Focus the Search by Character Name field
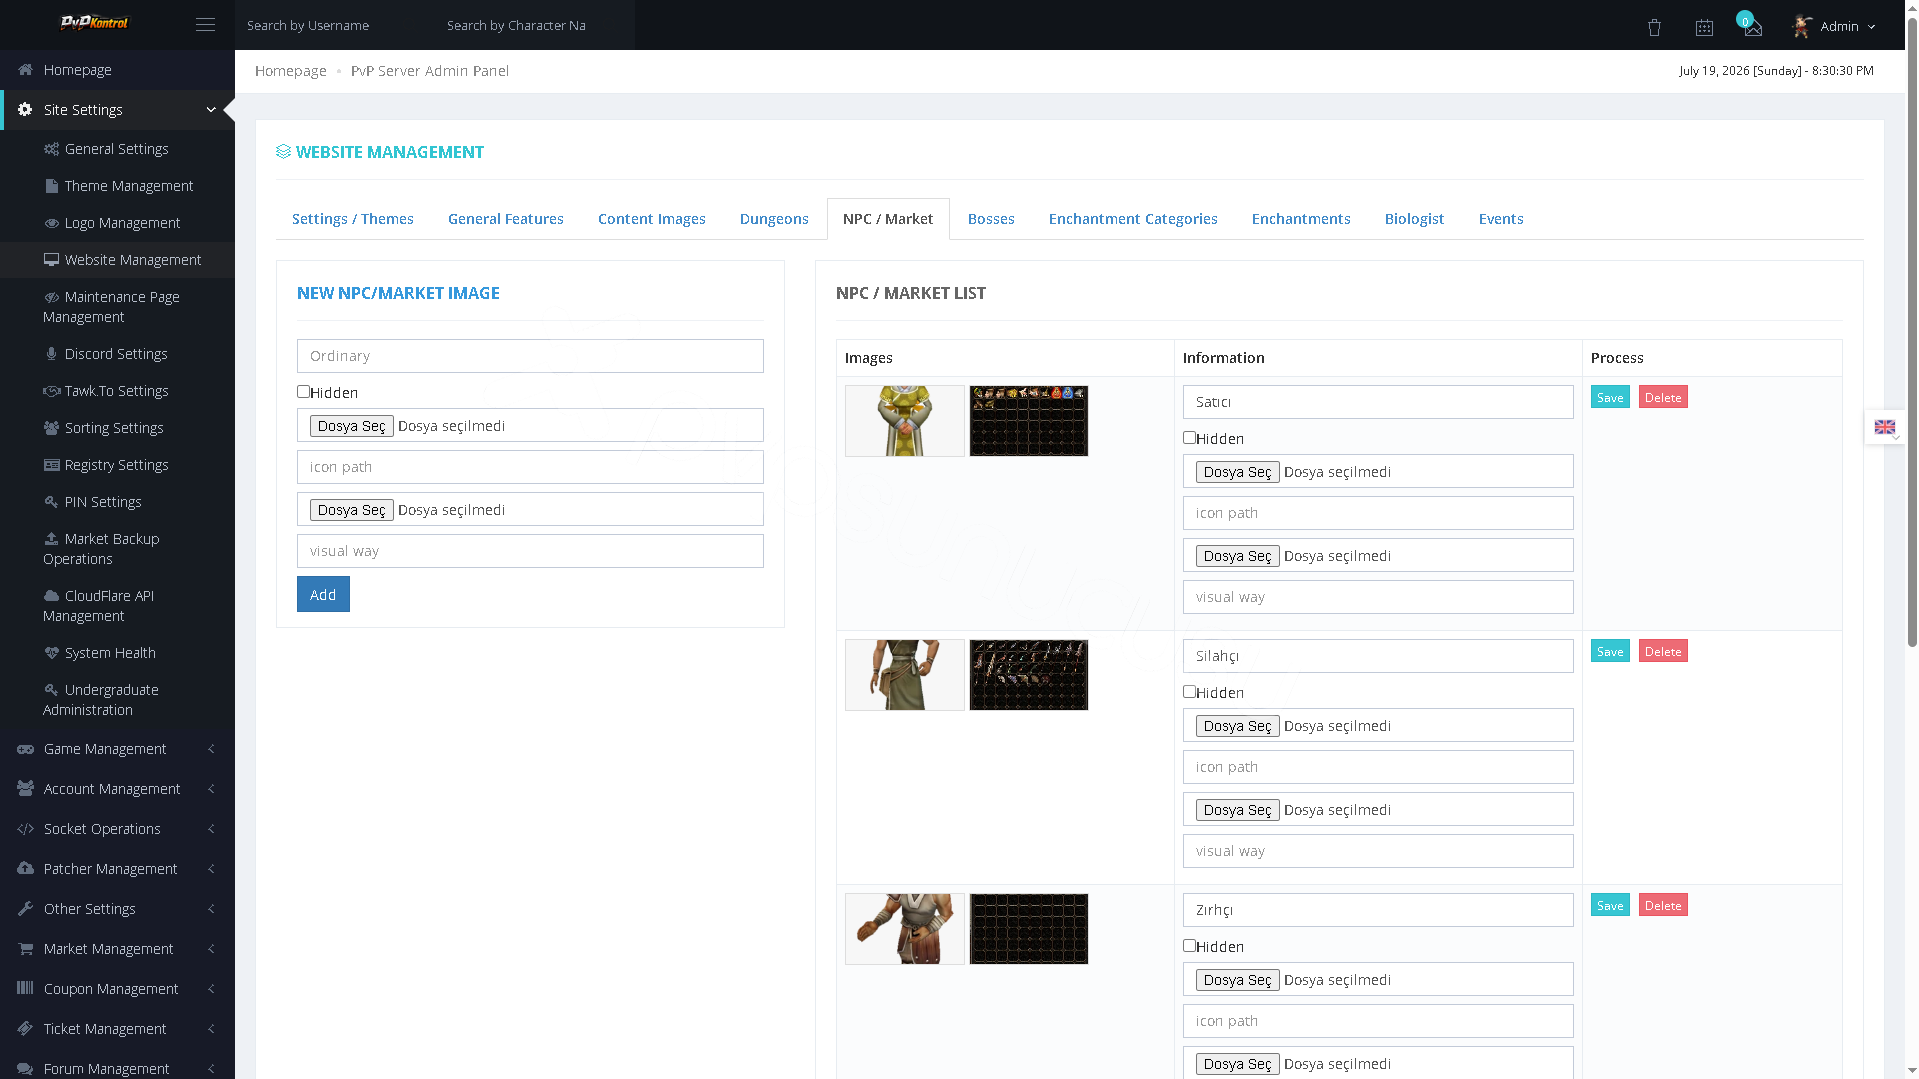Screen dimensions: 1919x1079 coord(535,25)
